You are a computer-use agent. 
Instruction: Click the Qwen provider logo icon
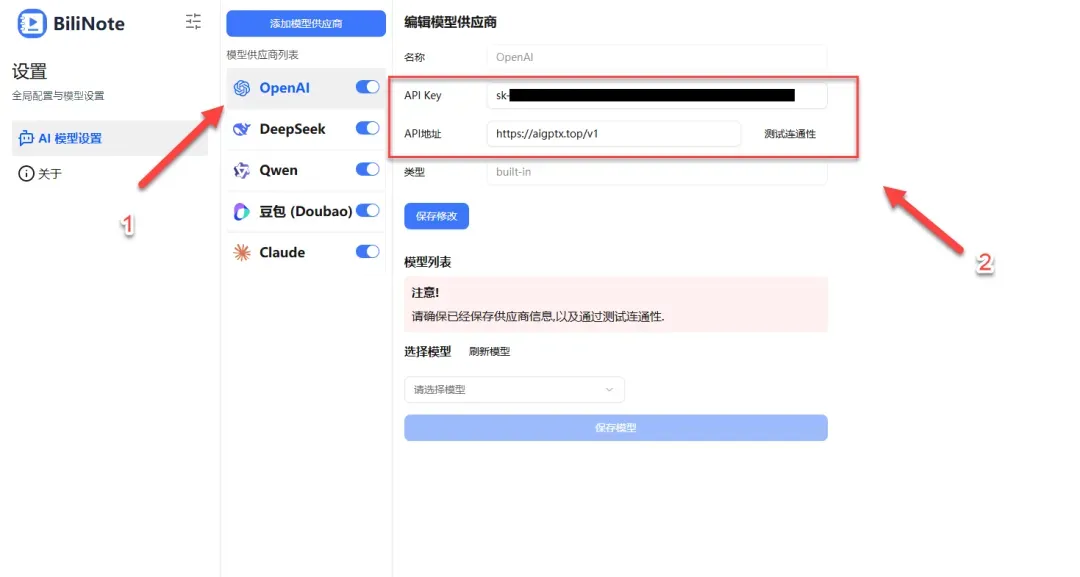pyautogui.click(x=242, y=170)
